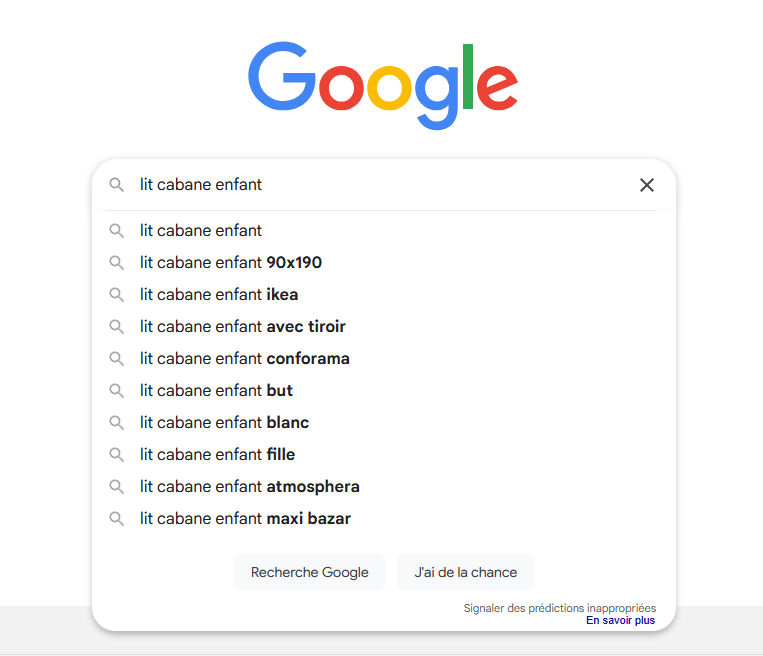
Task: Click the Google logo
Action: (x=383, y=84)
